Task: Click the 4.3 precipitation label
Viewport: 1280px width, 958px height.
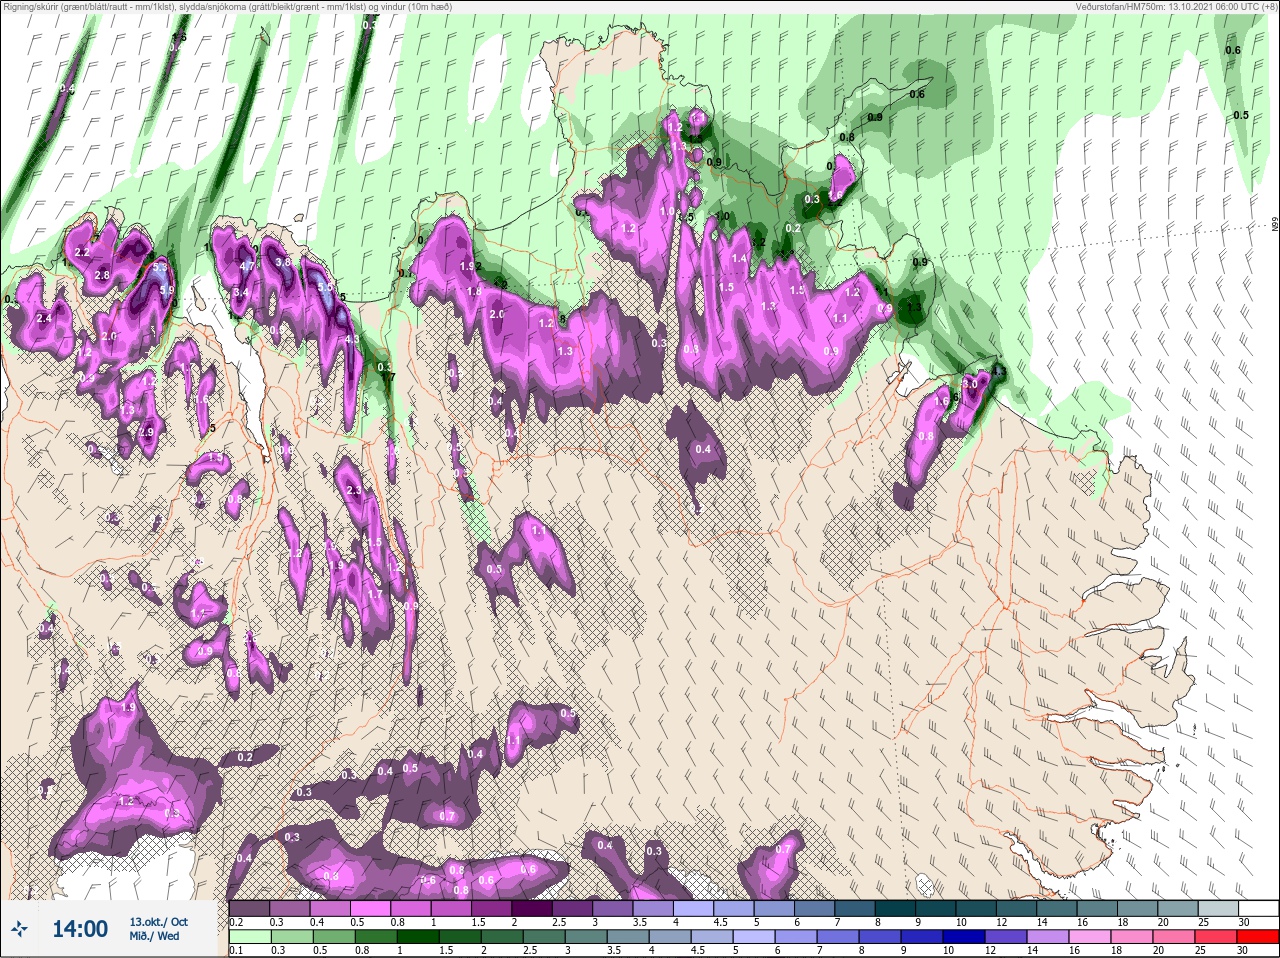Action: click(351, 339)
